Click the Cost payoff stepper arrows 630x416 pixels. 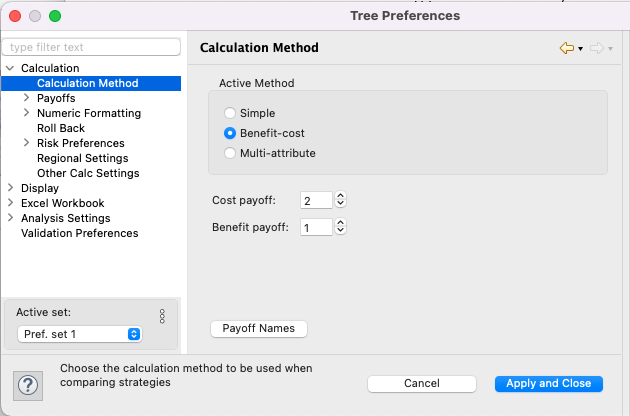pos(340,201)
